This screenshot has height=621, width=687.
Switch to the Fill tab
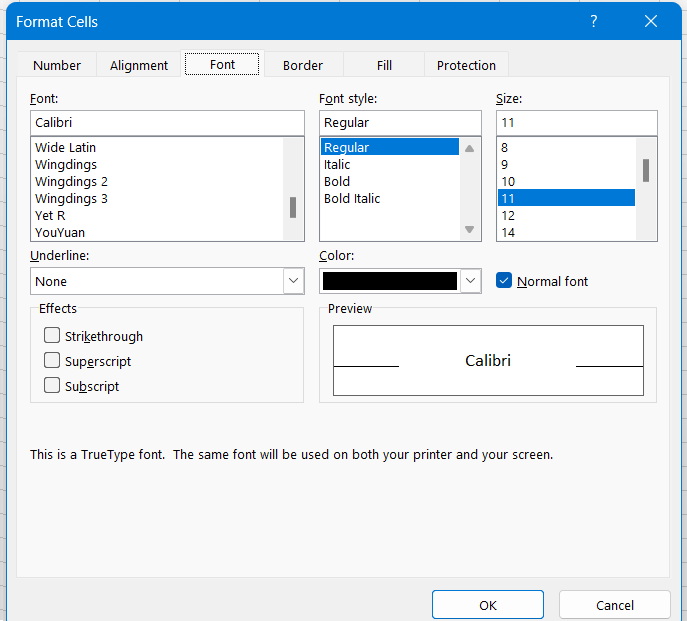[x=384, y=65]
